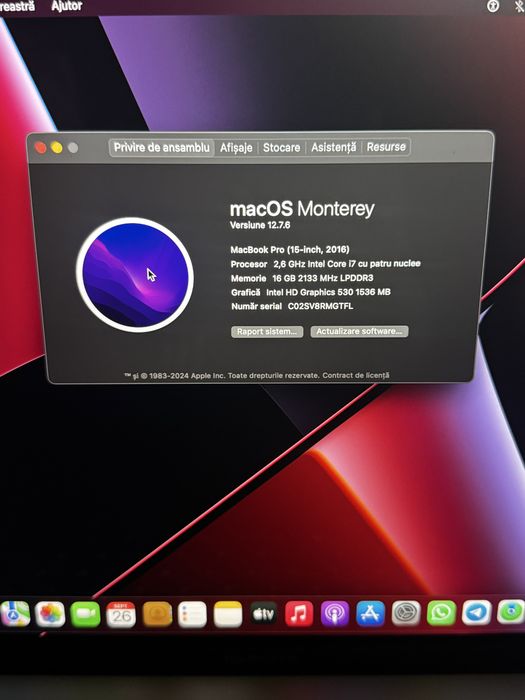Open Telegram in the Dock
Image resolution: width=525 pixels, height=700 pixels.
pyautogui.click(x=477, y=612)
